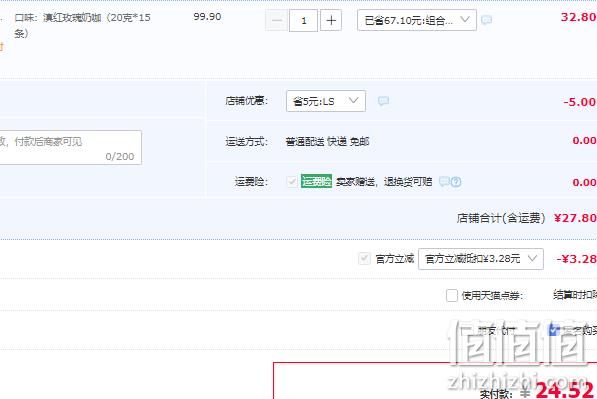This screenshot has width=597, height=399.
Task: Click the 24.52 final payment amount
Action: point(565,390)
